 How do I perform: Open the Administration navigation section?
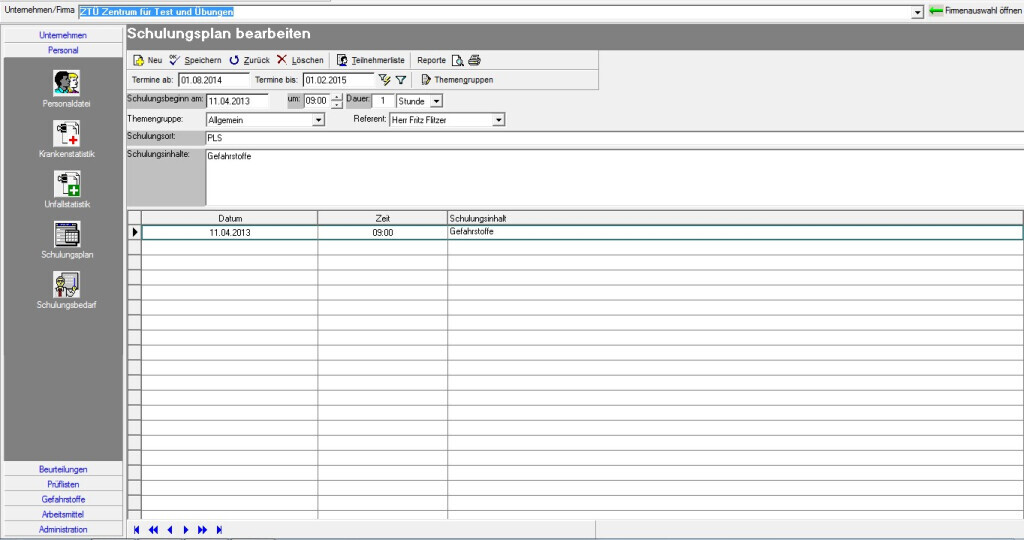tap(64, 529)
